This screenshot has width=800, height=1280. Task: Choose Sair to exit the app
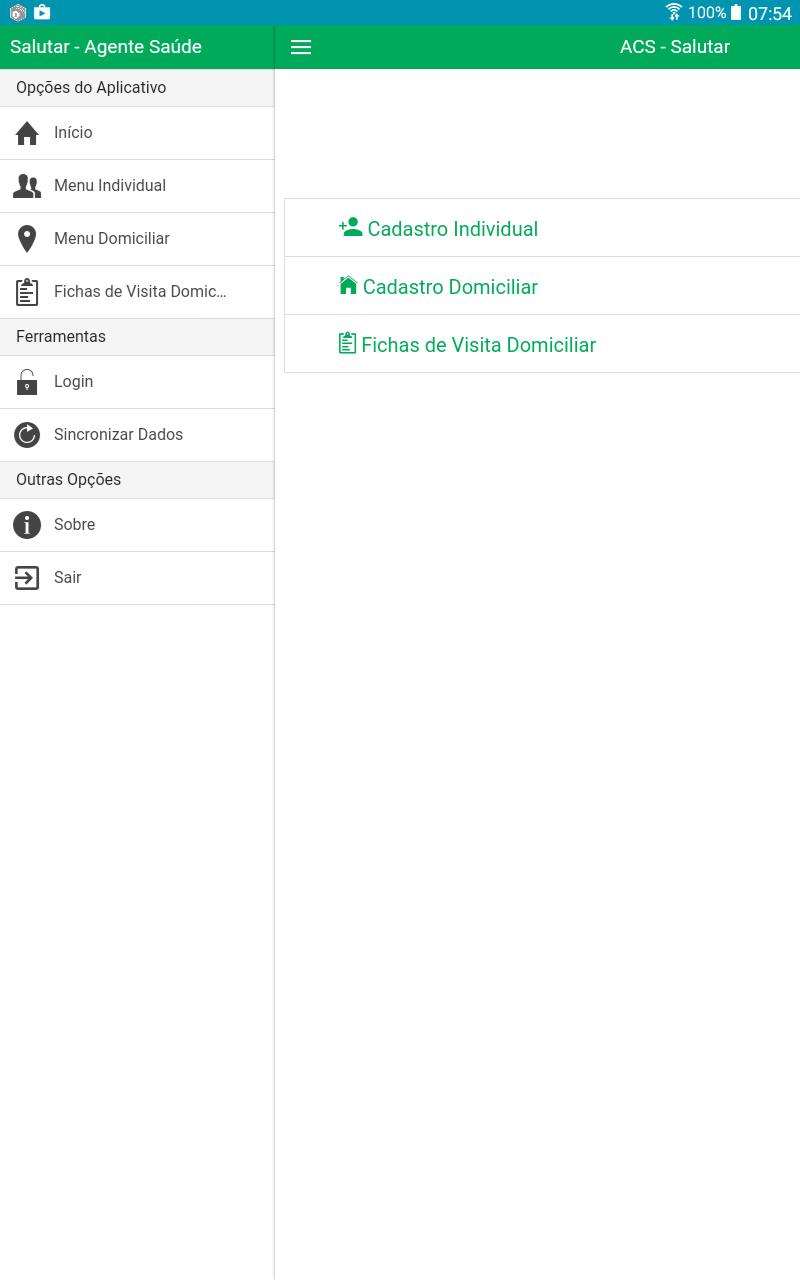coord(137,578)
